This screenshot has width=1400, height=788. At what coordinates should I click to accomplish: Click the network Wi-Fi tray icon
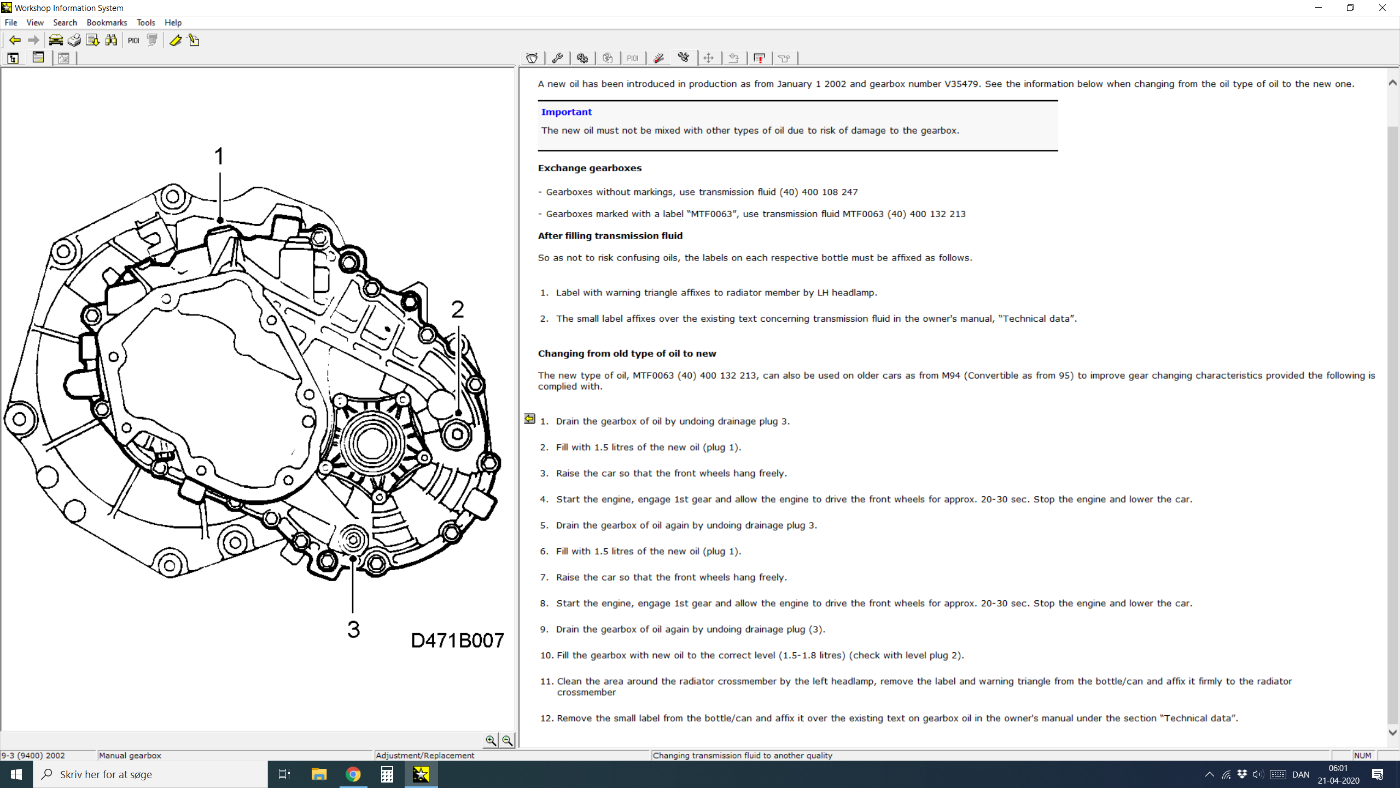1226,774
